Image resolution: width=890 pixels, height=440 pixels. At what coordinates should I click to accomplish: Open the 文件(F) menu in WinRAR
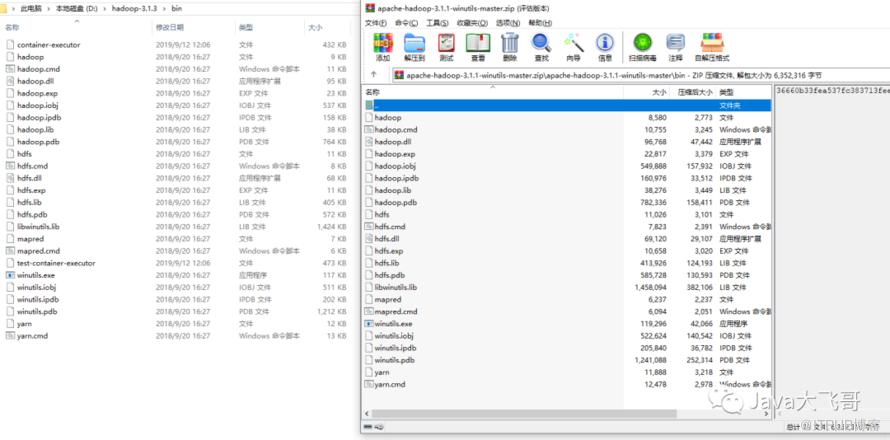tap(375, 21)
